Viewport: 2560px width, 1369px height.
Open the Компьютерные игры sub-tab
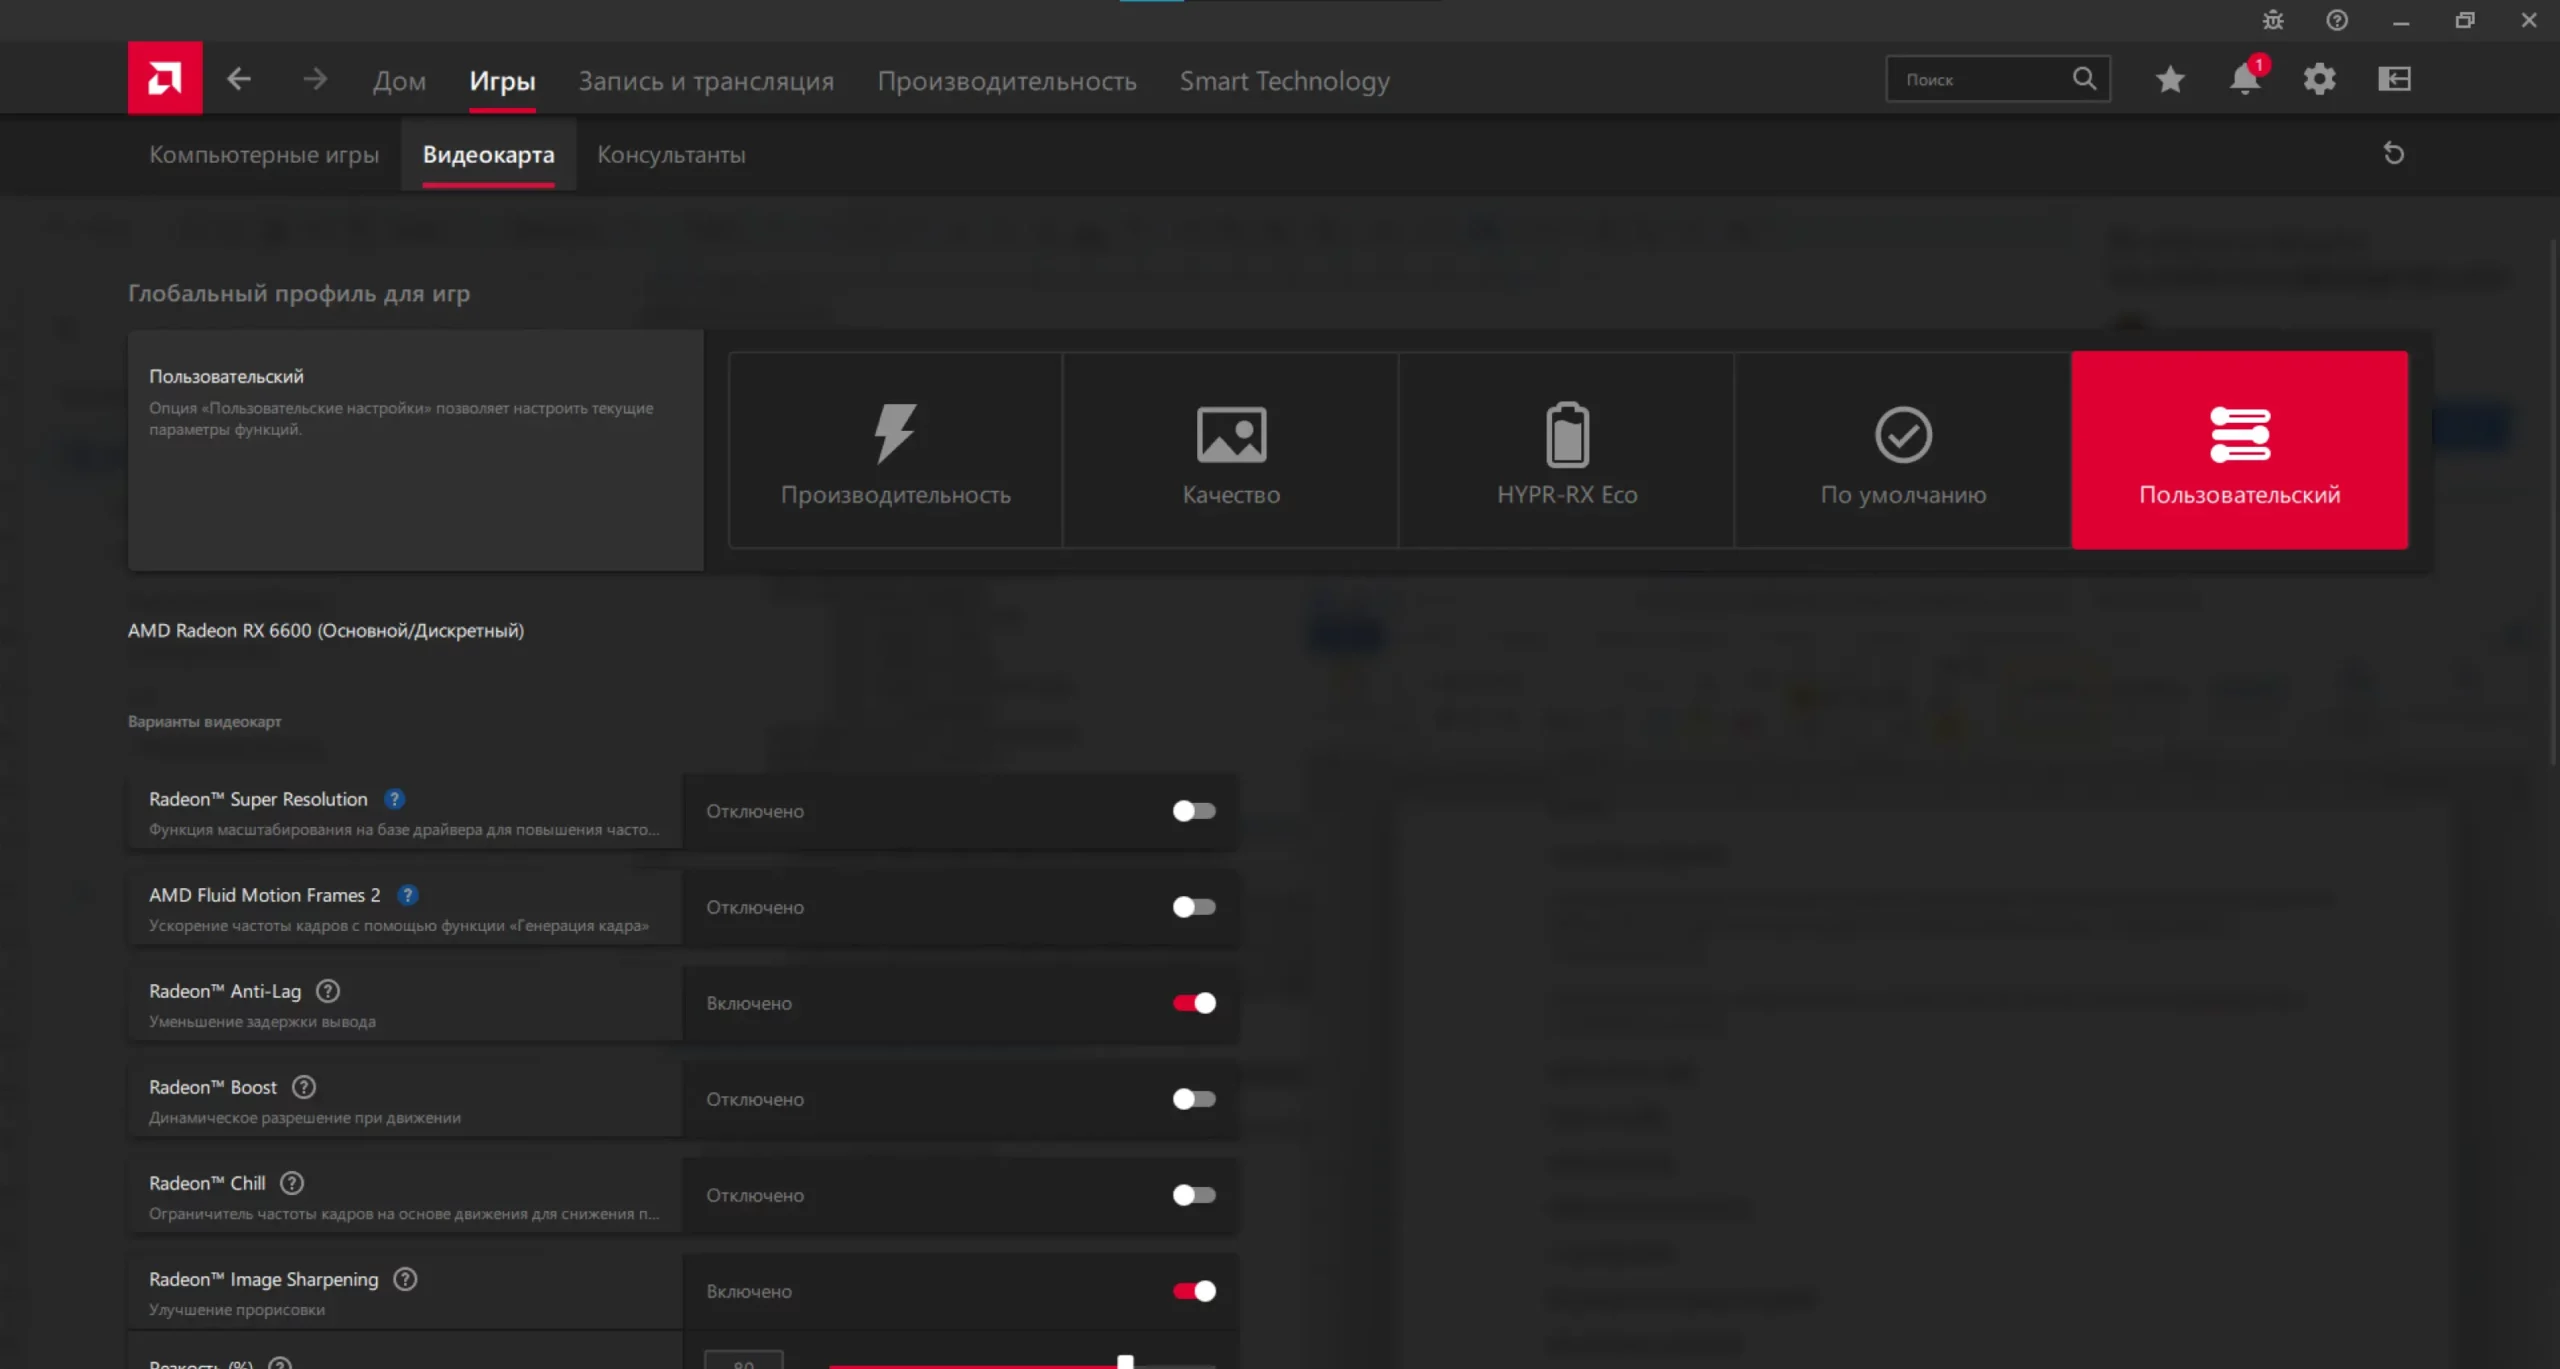click(264, 155)
